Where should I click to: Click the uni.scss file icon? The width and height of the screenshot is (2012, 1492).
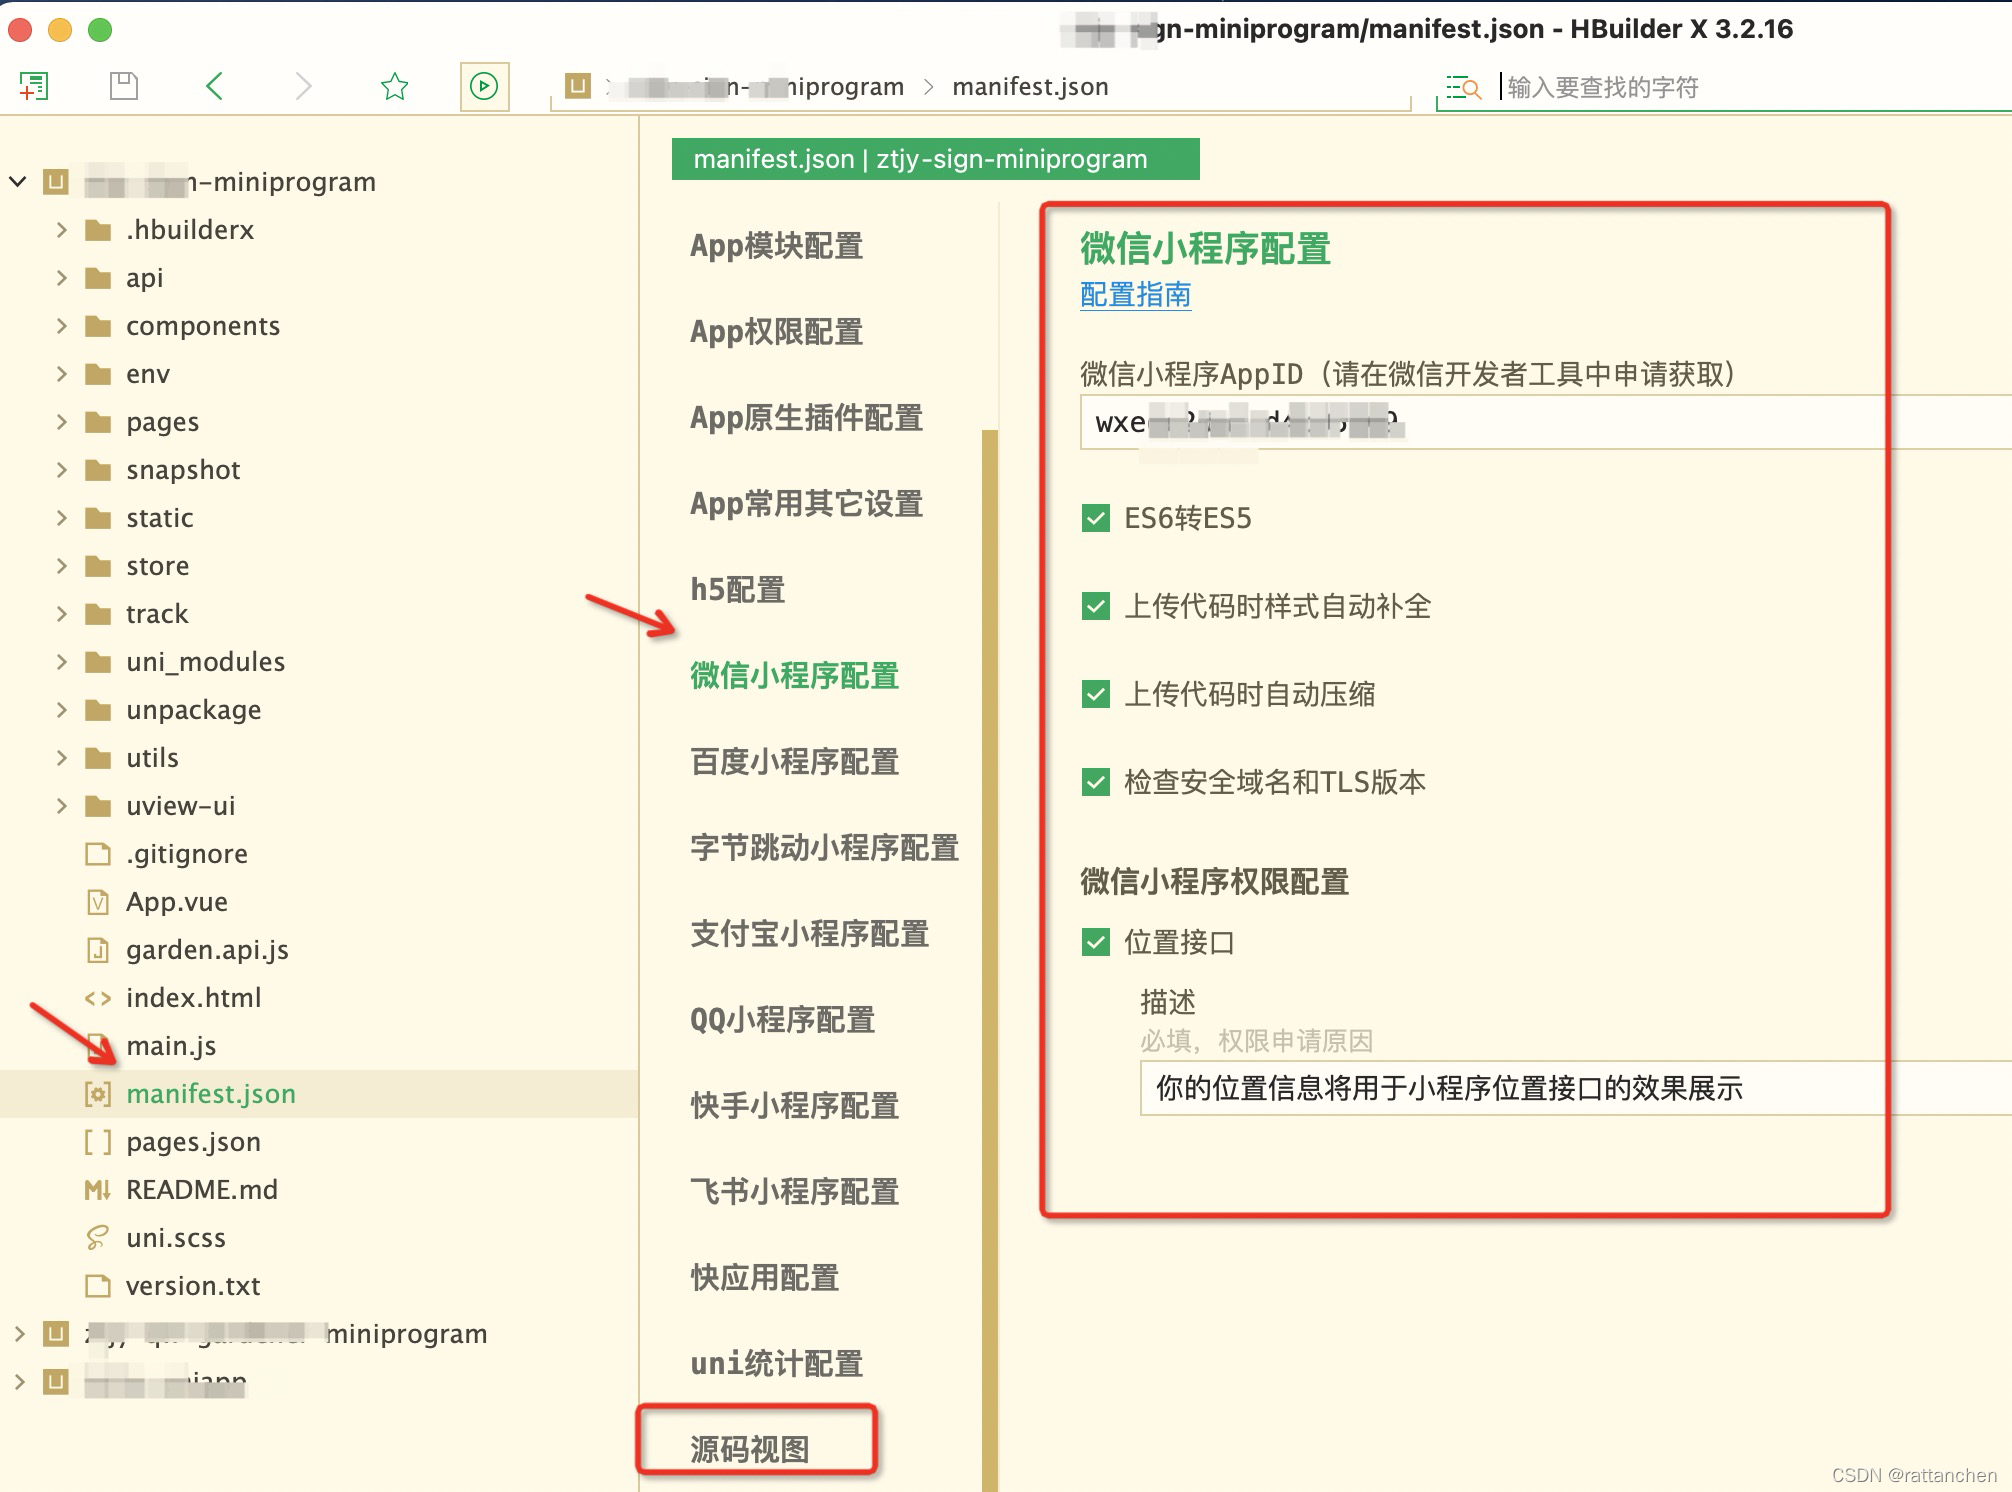pos(98,1239)
